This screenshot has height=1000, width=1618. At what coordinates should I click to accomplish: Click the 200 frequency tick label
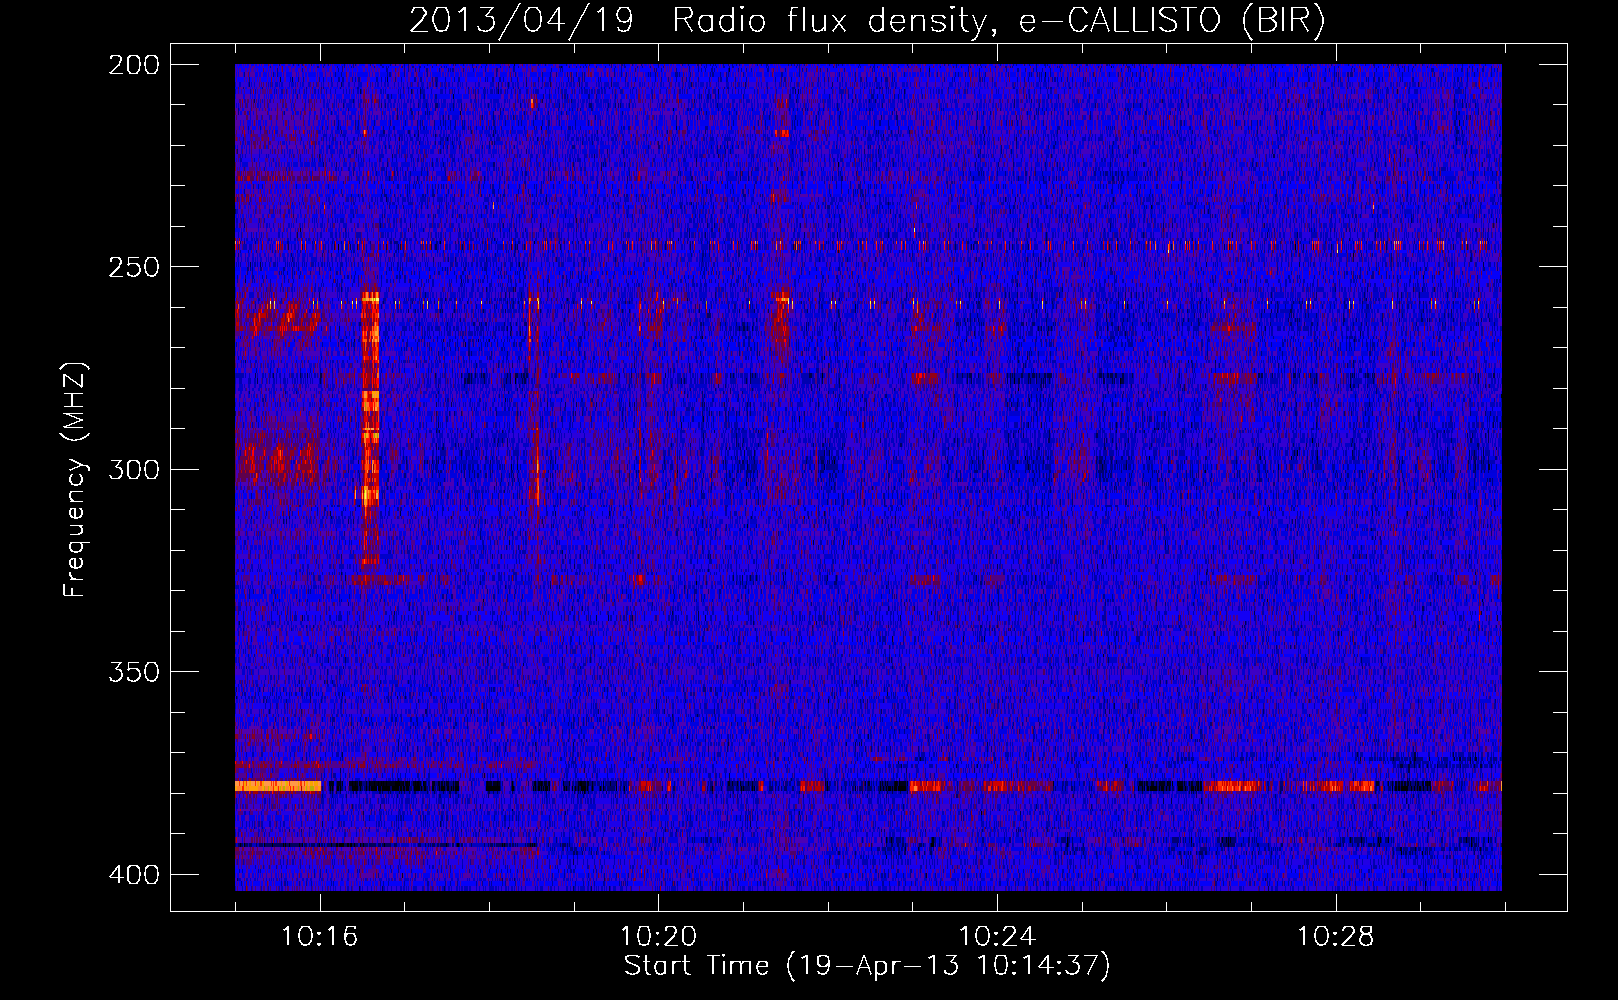(134, 65)
